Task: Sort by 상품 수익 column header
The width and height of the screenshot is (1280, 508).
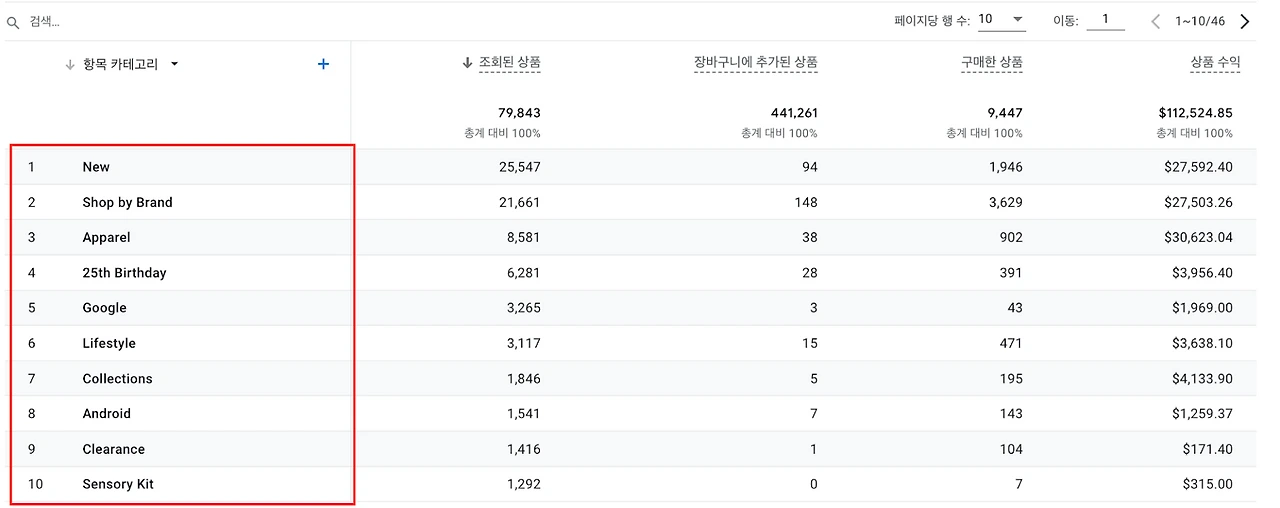Action: click(x=1215, y=63)
